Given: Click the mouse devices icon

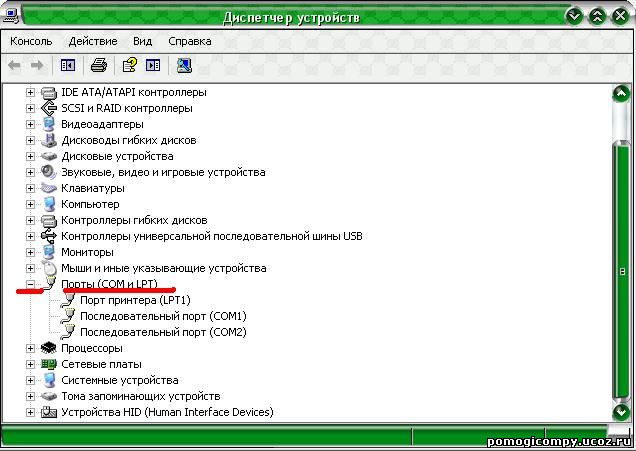Looking at the screenshot, I should click(49, 268).
